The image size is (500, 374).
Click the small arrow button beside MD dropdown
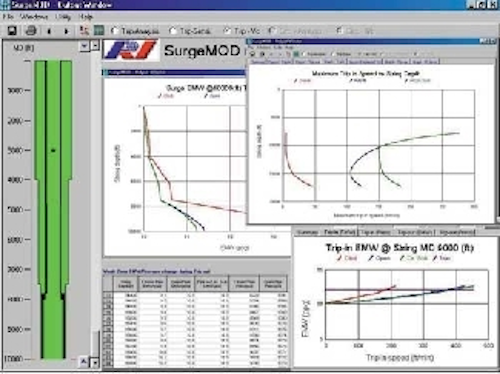(95, 45)
